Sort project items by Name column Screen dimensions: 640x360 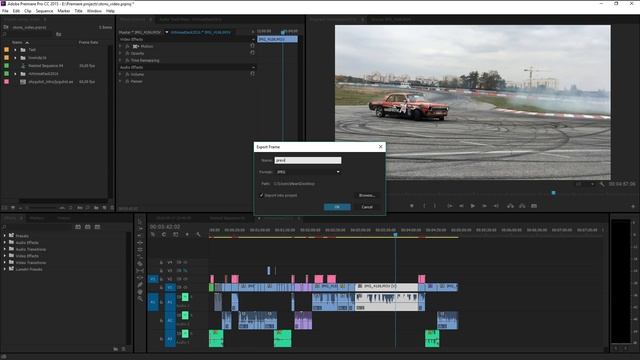click(17, 42)
